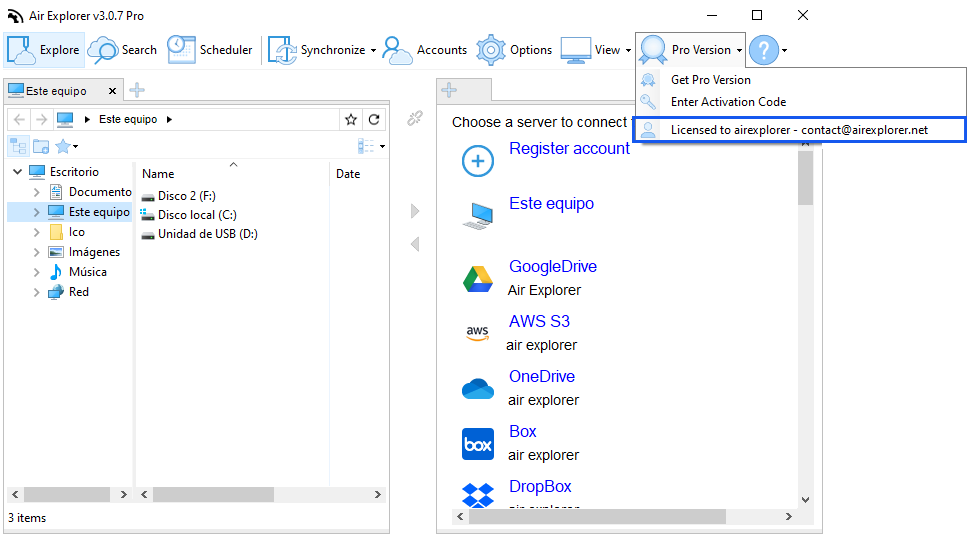Click the computer icon in address bar
Screen dimensions: 975x537
tap(65, 119)
